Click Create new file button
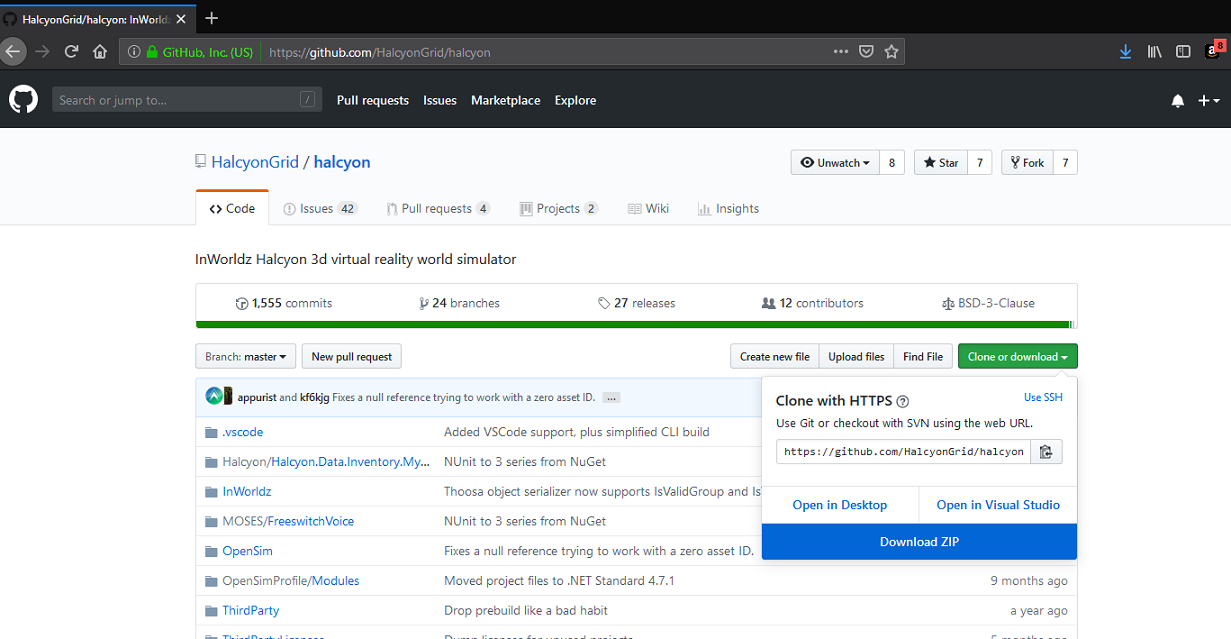Screen dimensions: 1231x639 coord(775,357)
